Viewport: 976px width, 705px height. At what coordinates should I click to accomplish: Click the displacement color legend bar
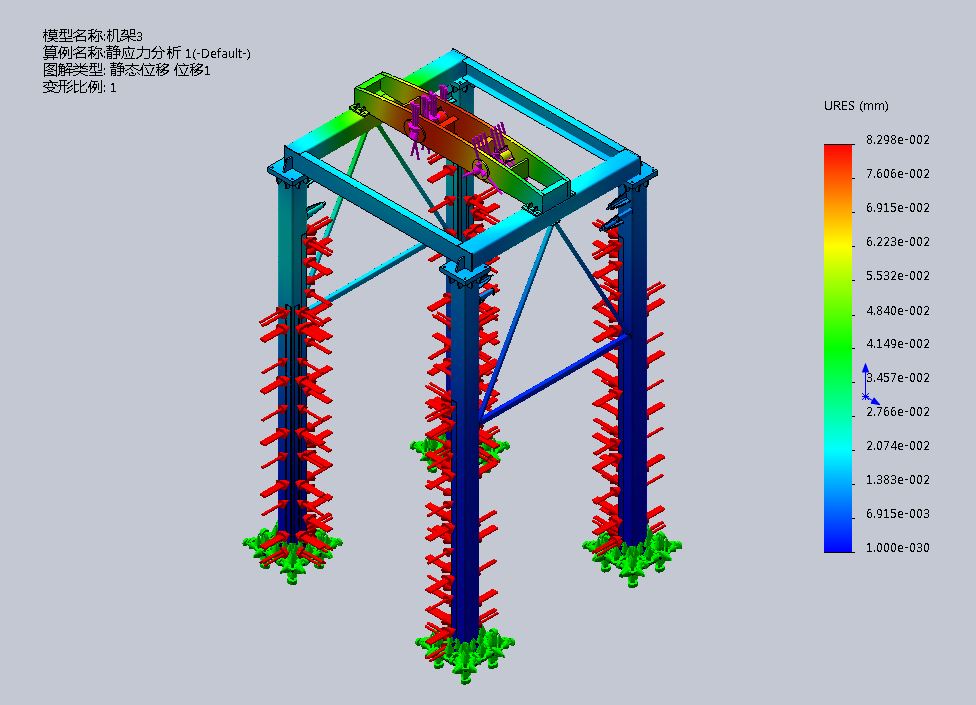pos(838,348)
